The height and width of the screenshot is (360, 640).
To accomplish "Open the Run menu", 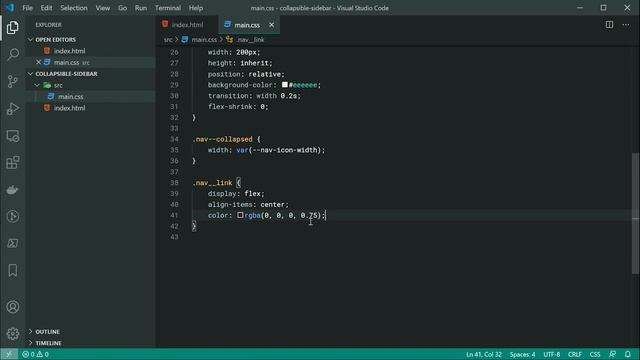I will click(140, 8).
